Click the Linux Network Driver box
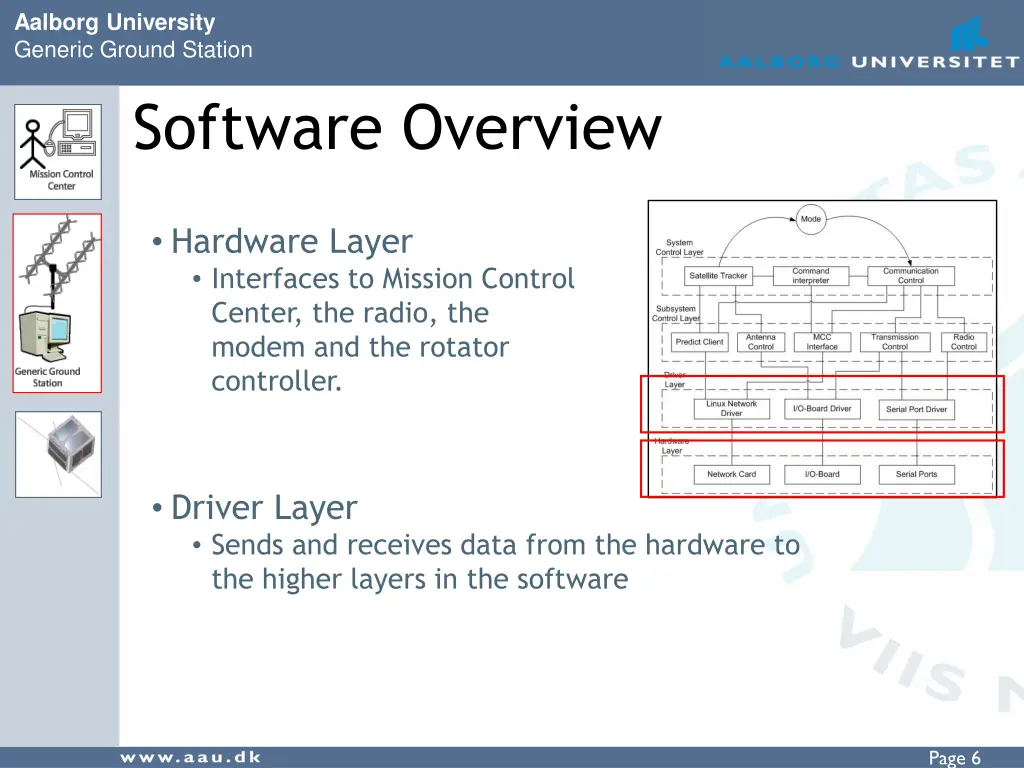Screen dimensions: 1024x768 click(x=731, y=409)
